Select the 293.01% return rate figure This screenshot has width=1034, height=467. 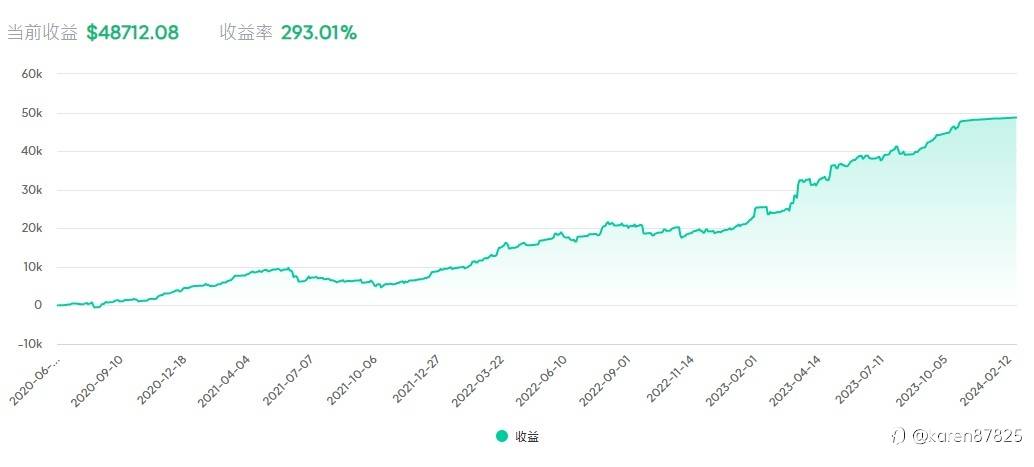coord(318,32)
